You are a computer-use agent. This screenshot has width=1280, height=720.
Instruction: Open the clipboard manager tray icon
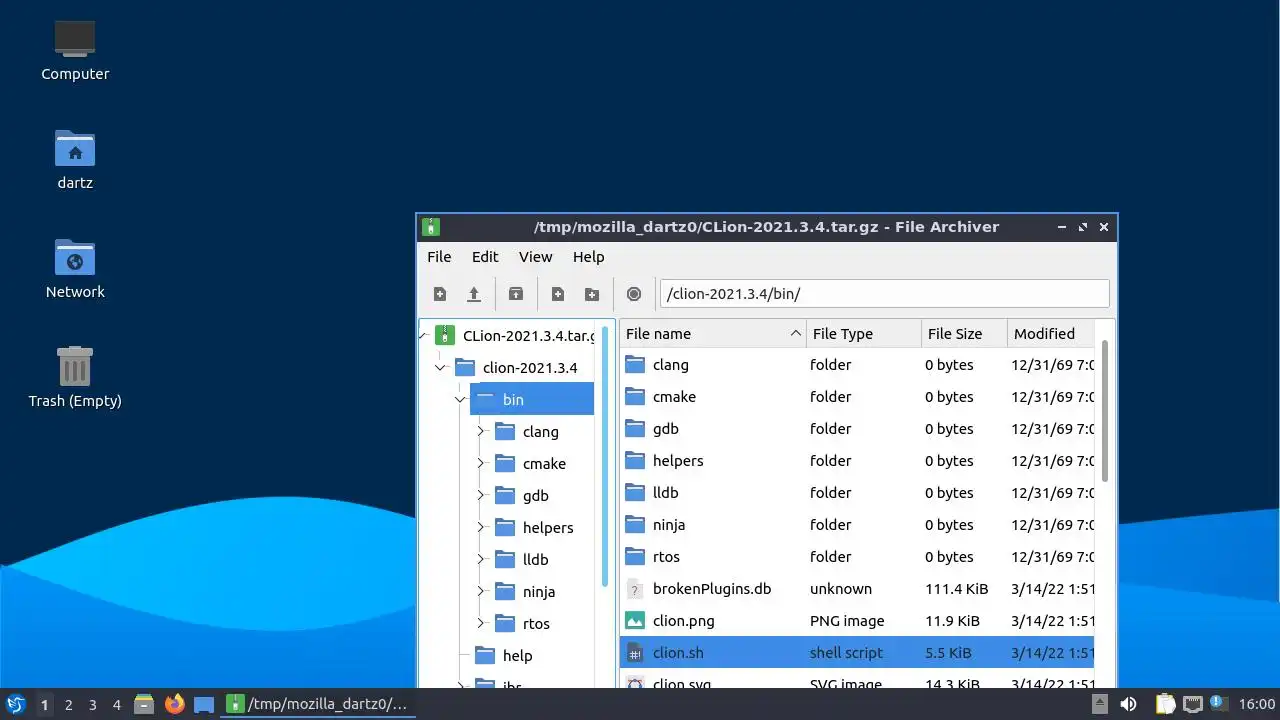[x=1166, y=704]
